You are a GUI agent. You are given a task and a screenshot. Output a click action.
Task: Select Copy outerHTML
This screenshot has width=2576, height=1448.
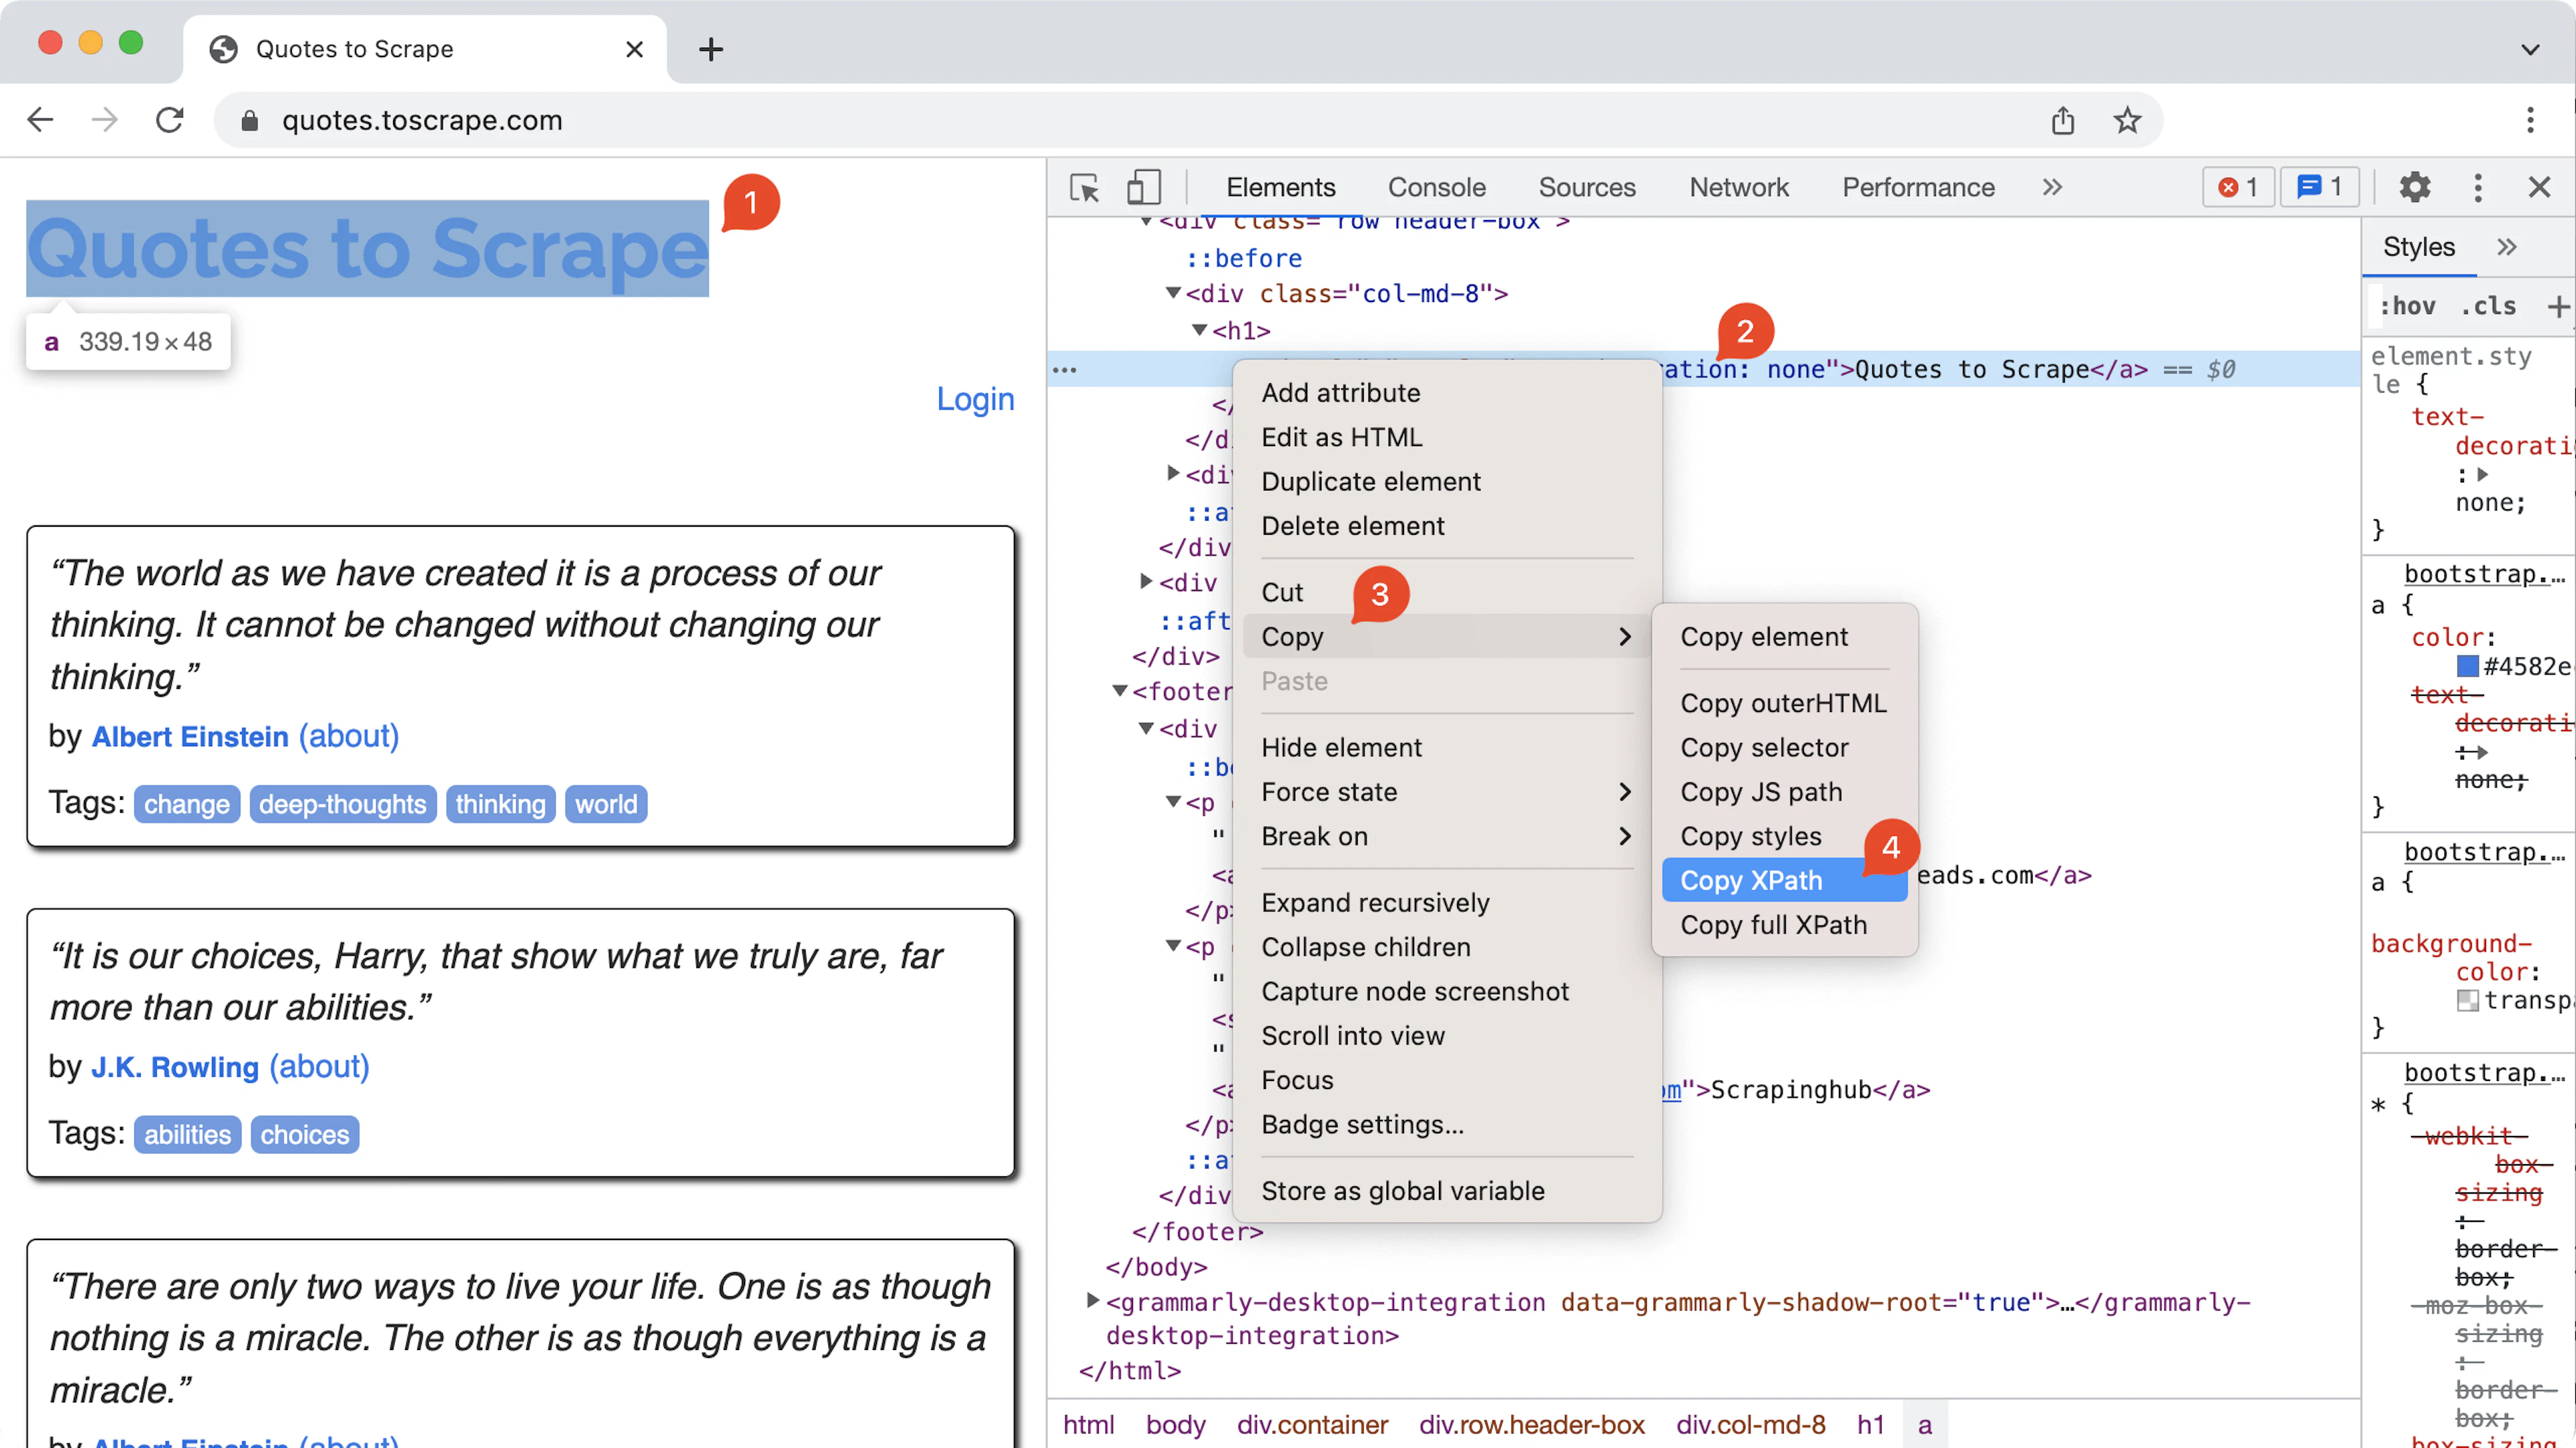point(1784,703)
